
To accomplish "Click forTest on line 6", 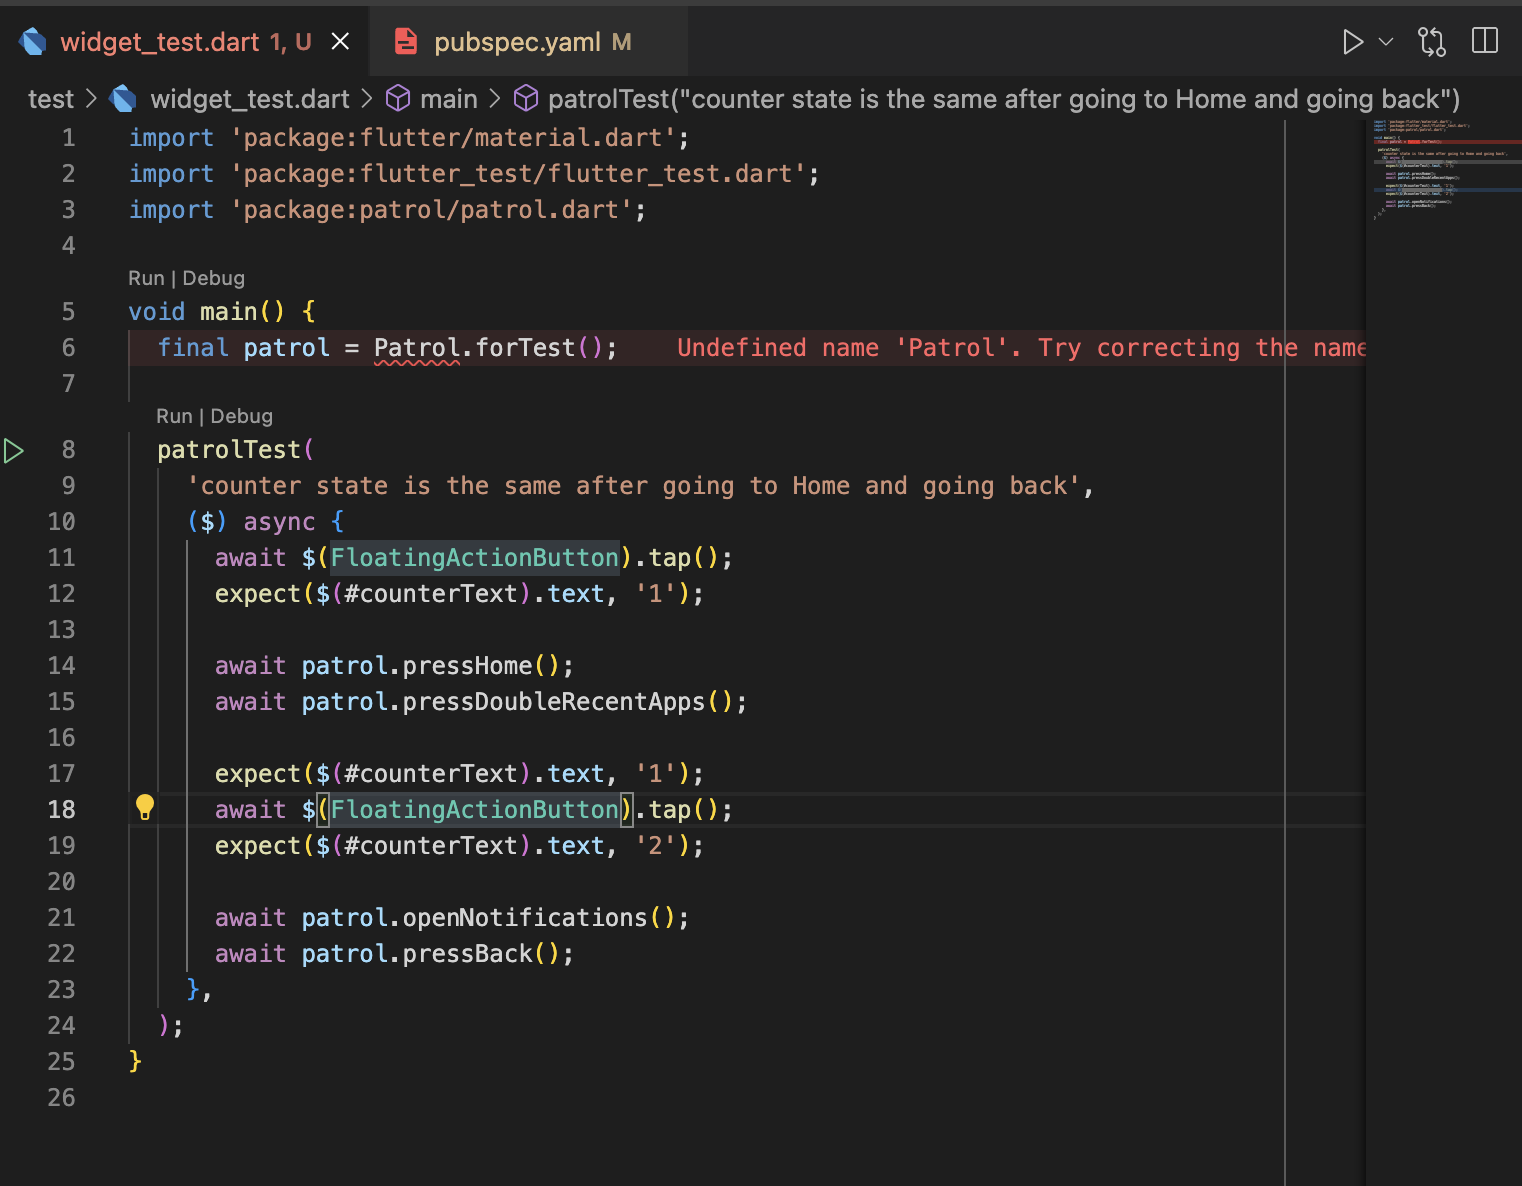I will 525,348.
